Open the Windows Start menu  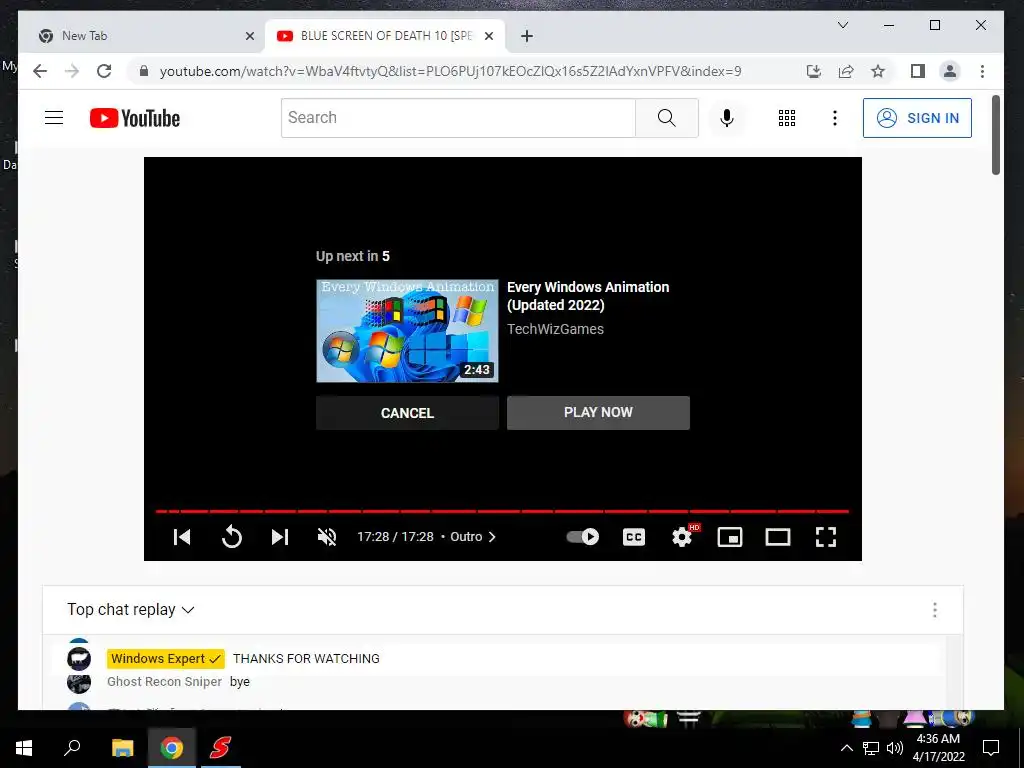pos(24,748)
